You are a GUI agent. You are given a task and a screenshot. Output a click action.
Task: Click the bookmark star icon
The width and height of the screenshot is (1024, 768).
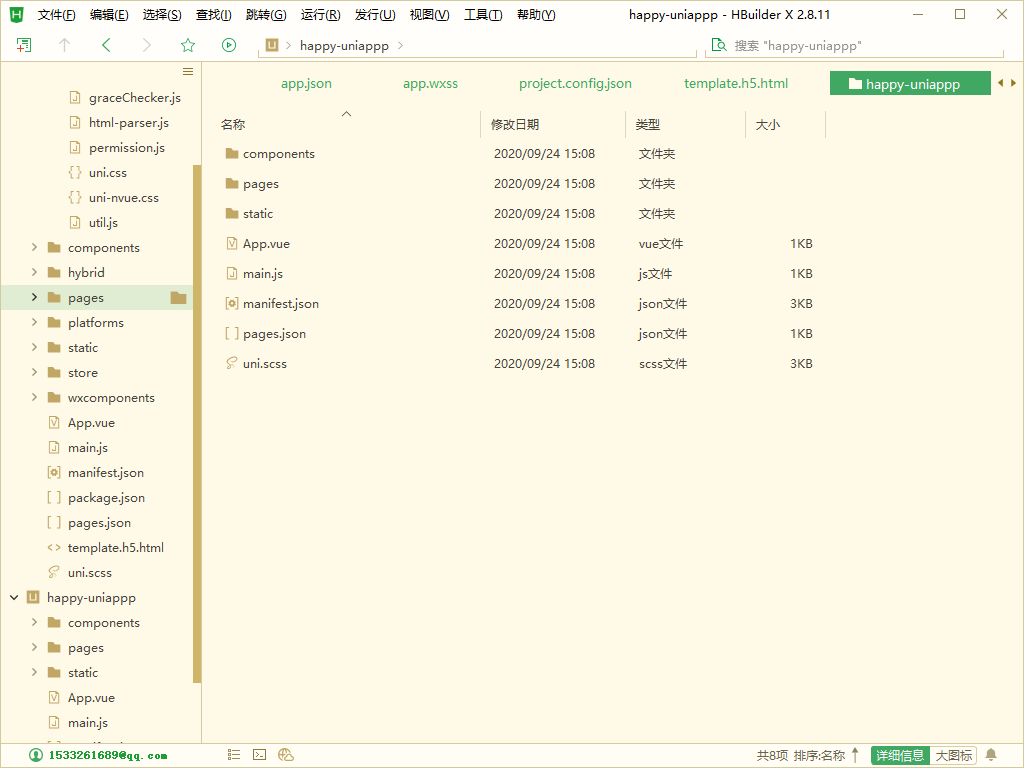coord(188,45)
